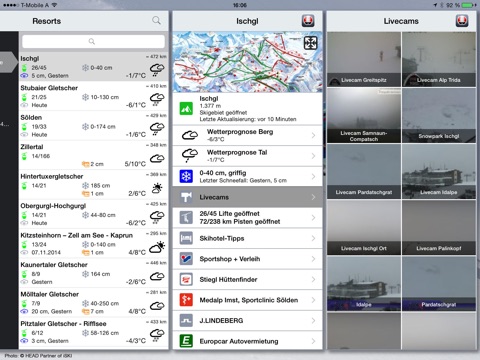Click the Stiegl Hüttenfinder icon

click(186, 280)
